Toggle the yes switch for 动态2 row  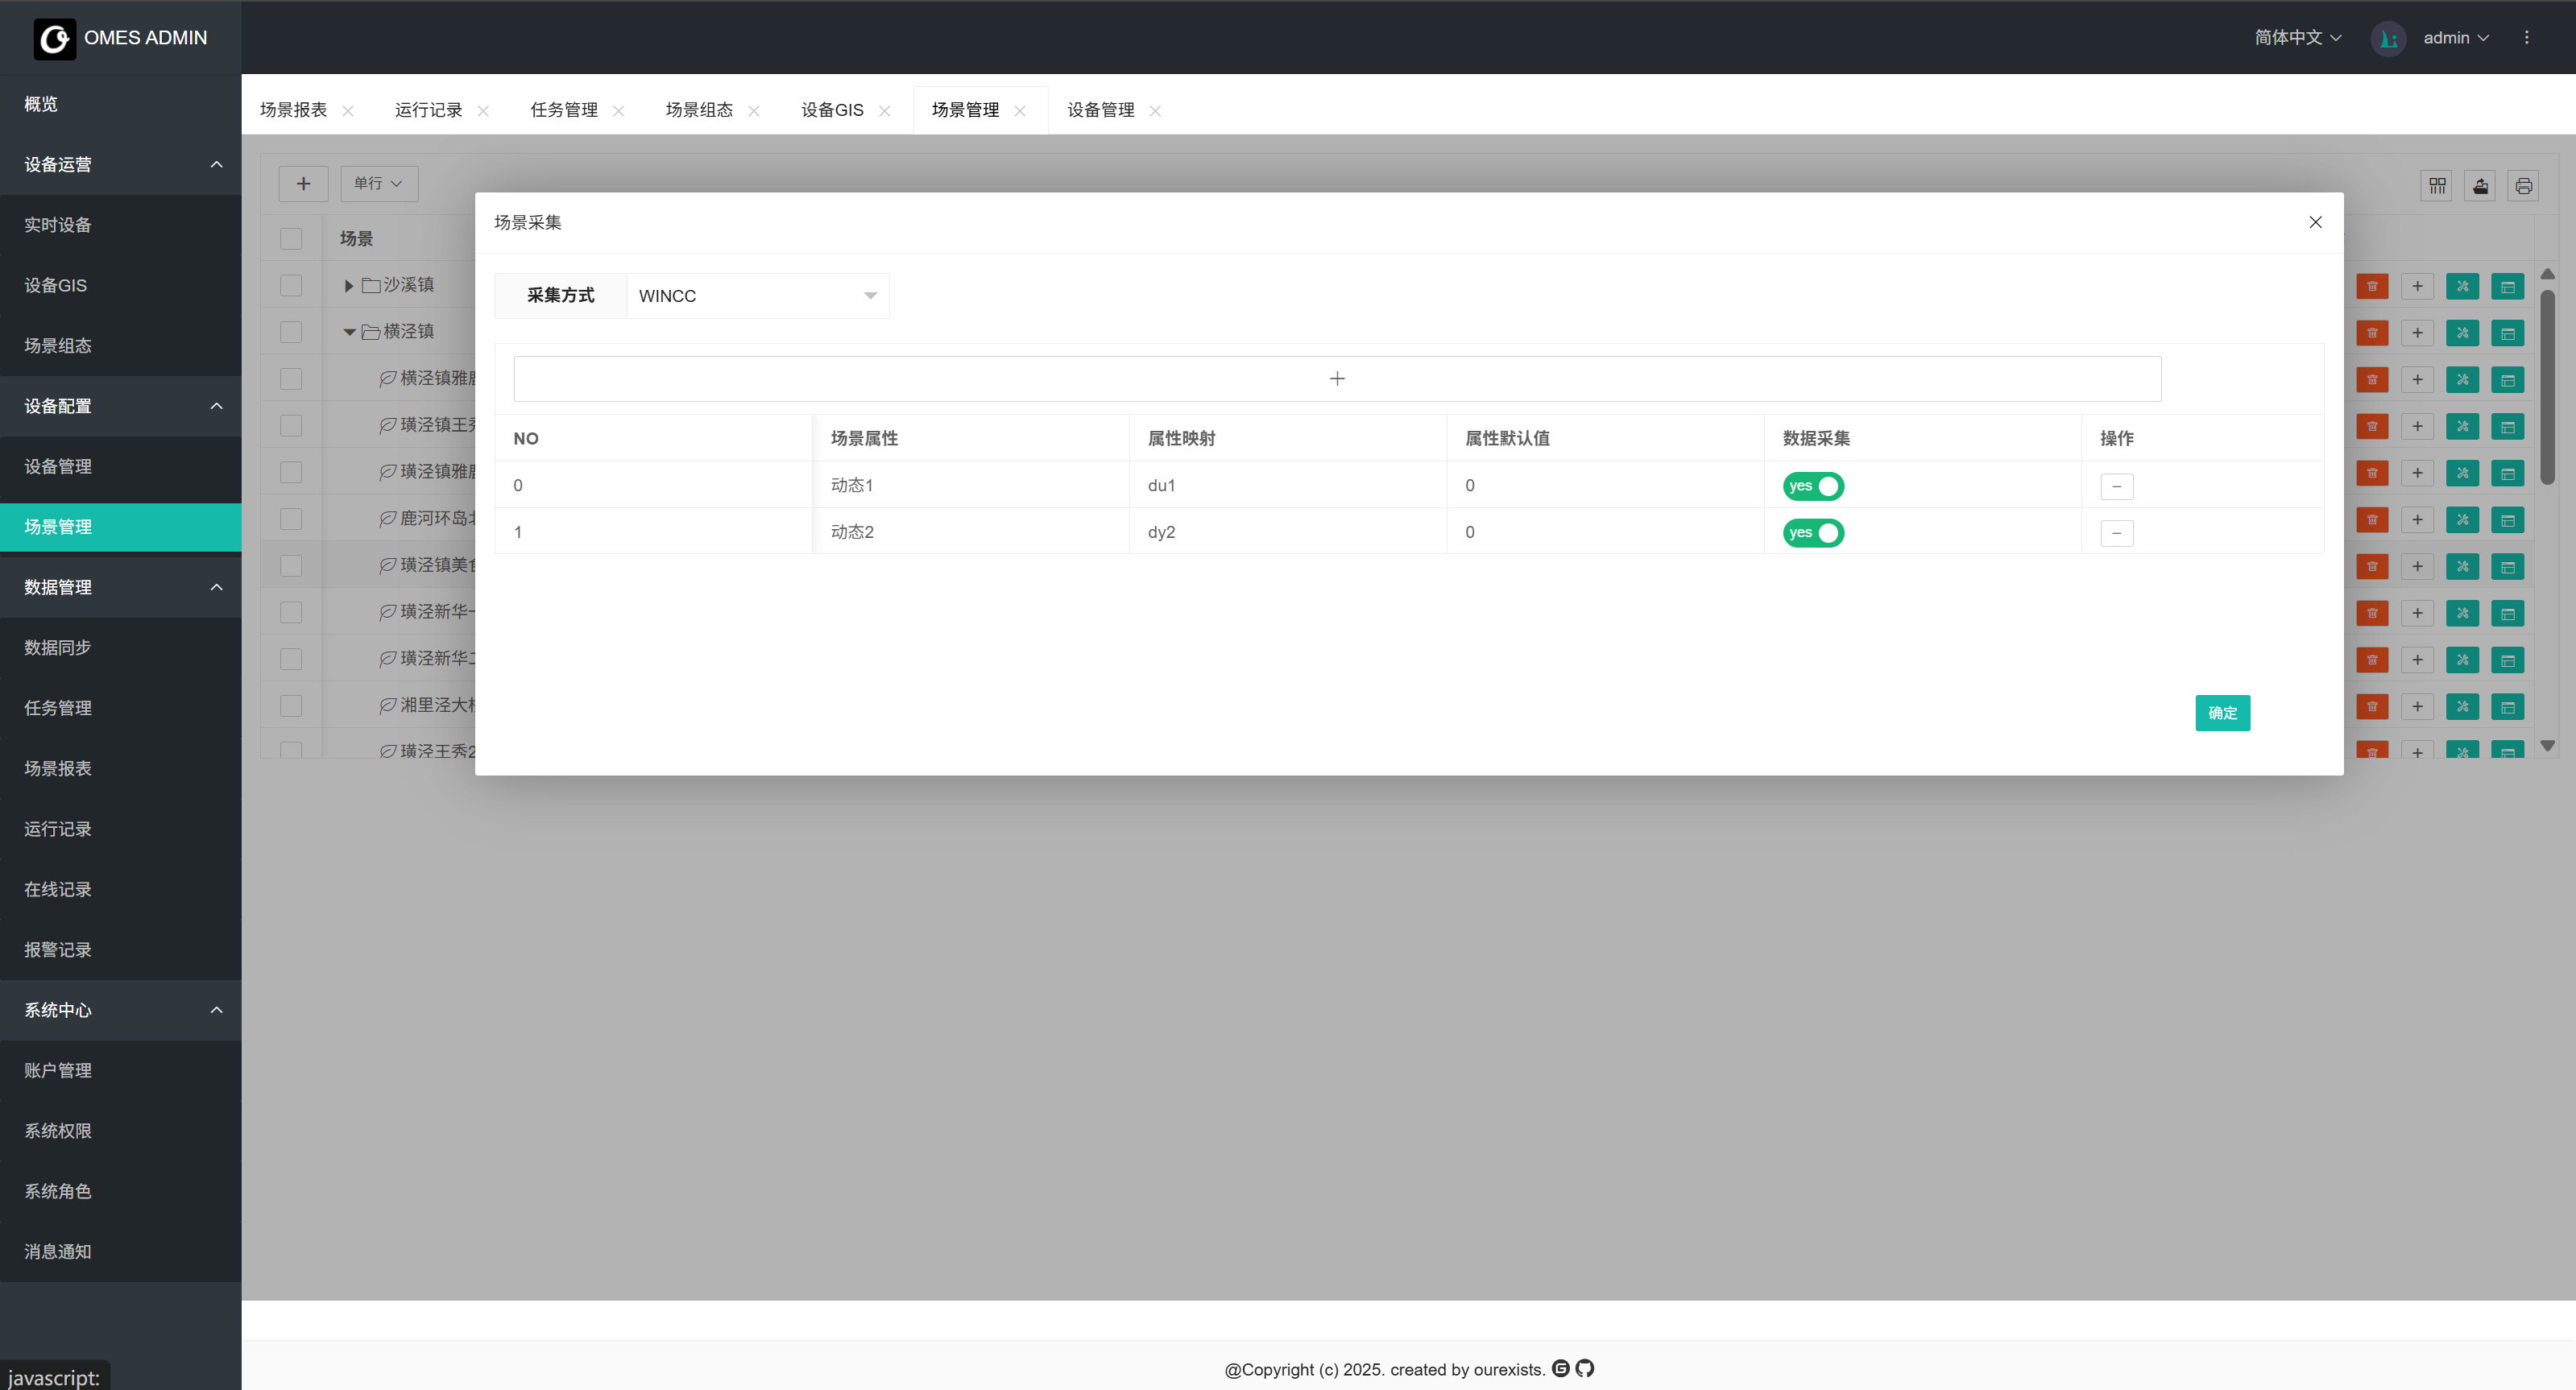point(1813,533)
